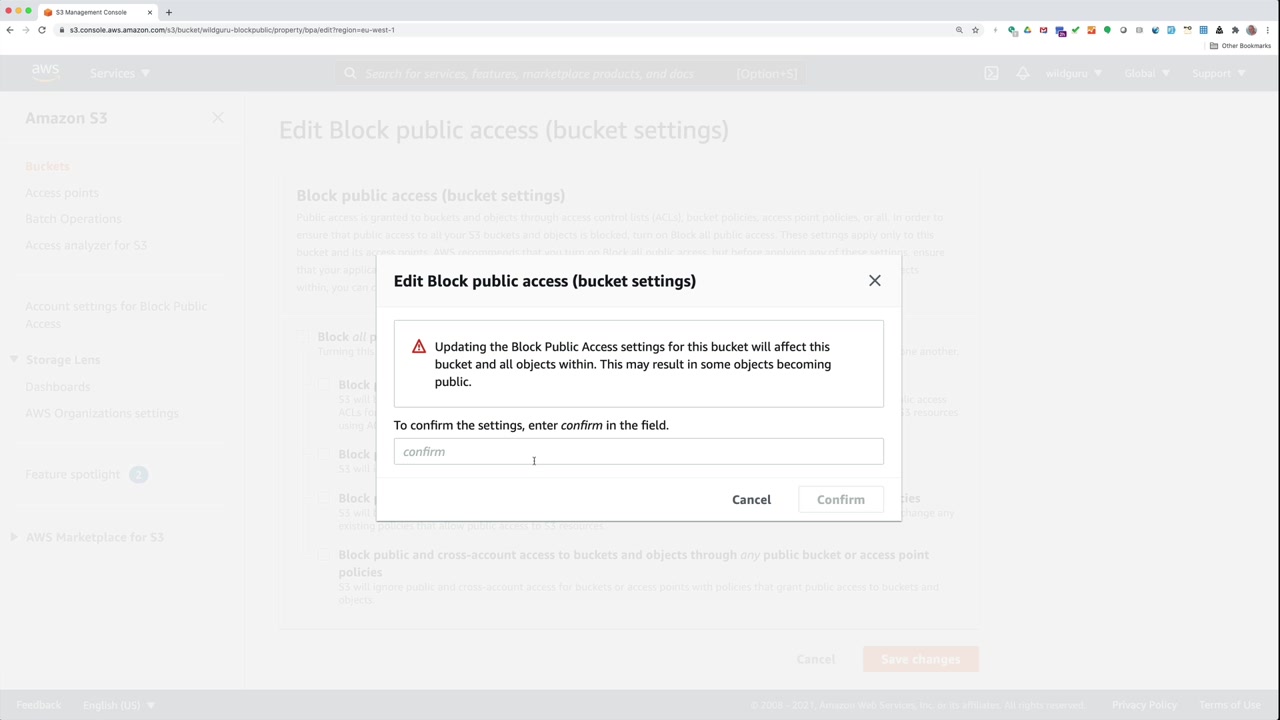Bookmark this page with the star icon

975,30
